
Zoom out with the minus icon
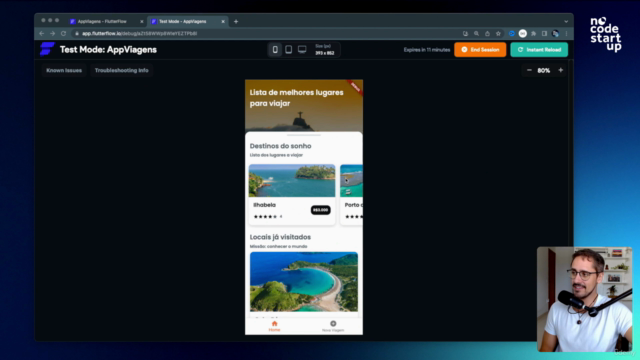[529, 70]
